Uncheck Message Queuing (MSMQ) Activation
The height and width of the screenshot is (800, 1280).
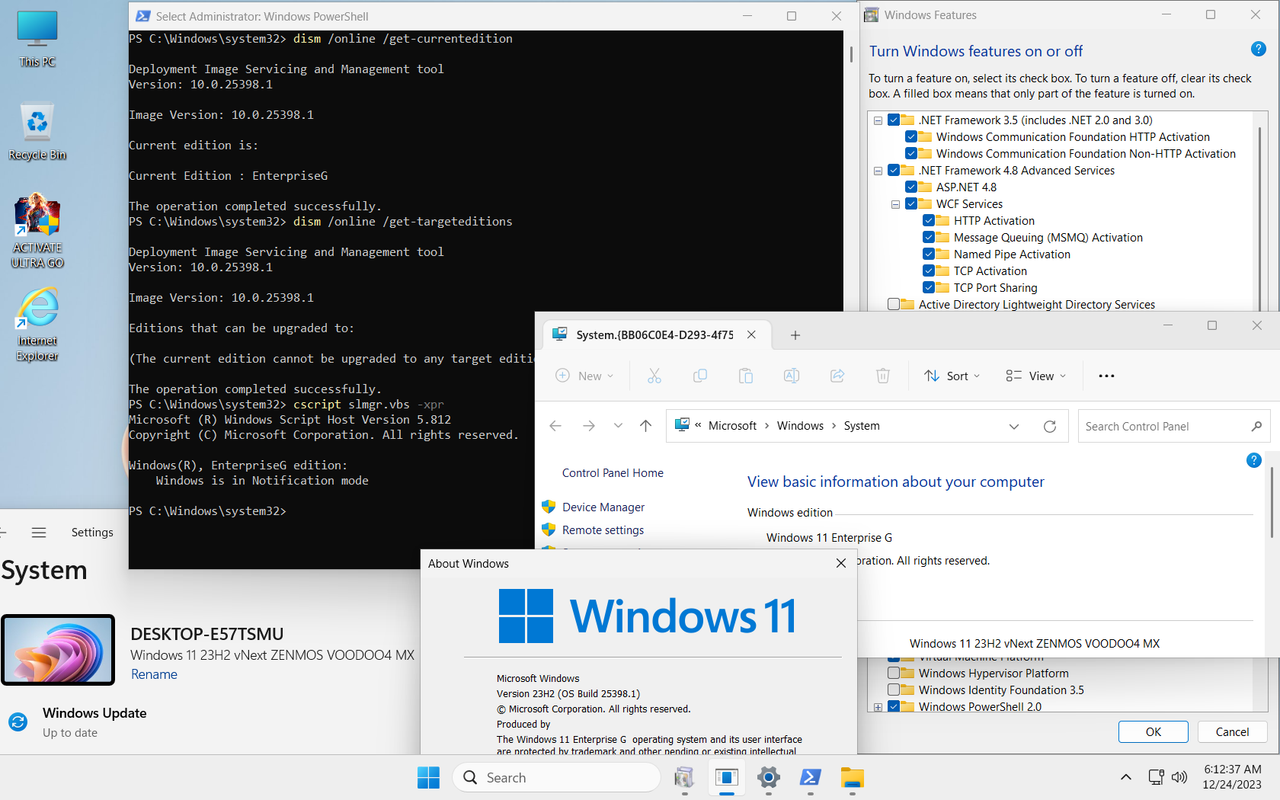coord(929,238)
